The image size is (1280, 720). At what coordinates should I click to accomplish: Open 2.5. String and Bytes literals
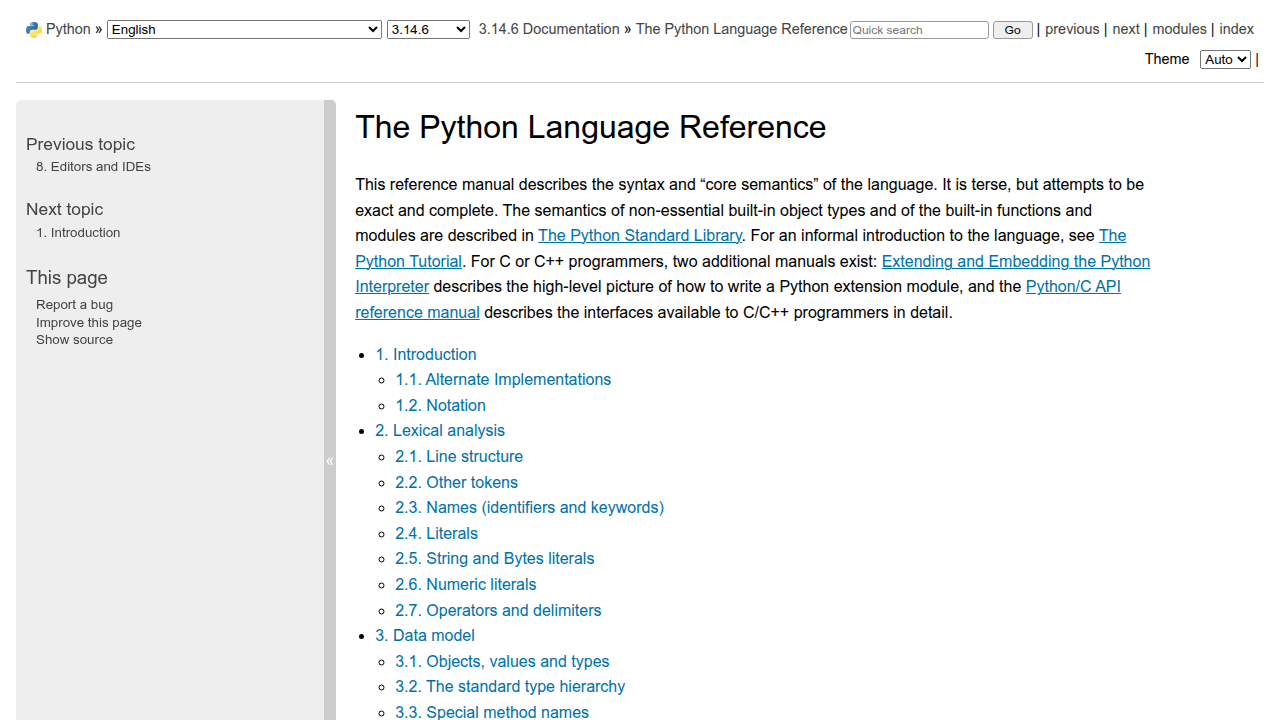tap(494, 559)
